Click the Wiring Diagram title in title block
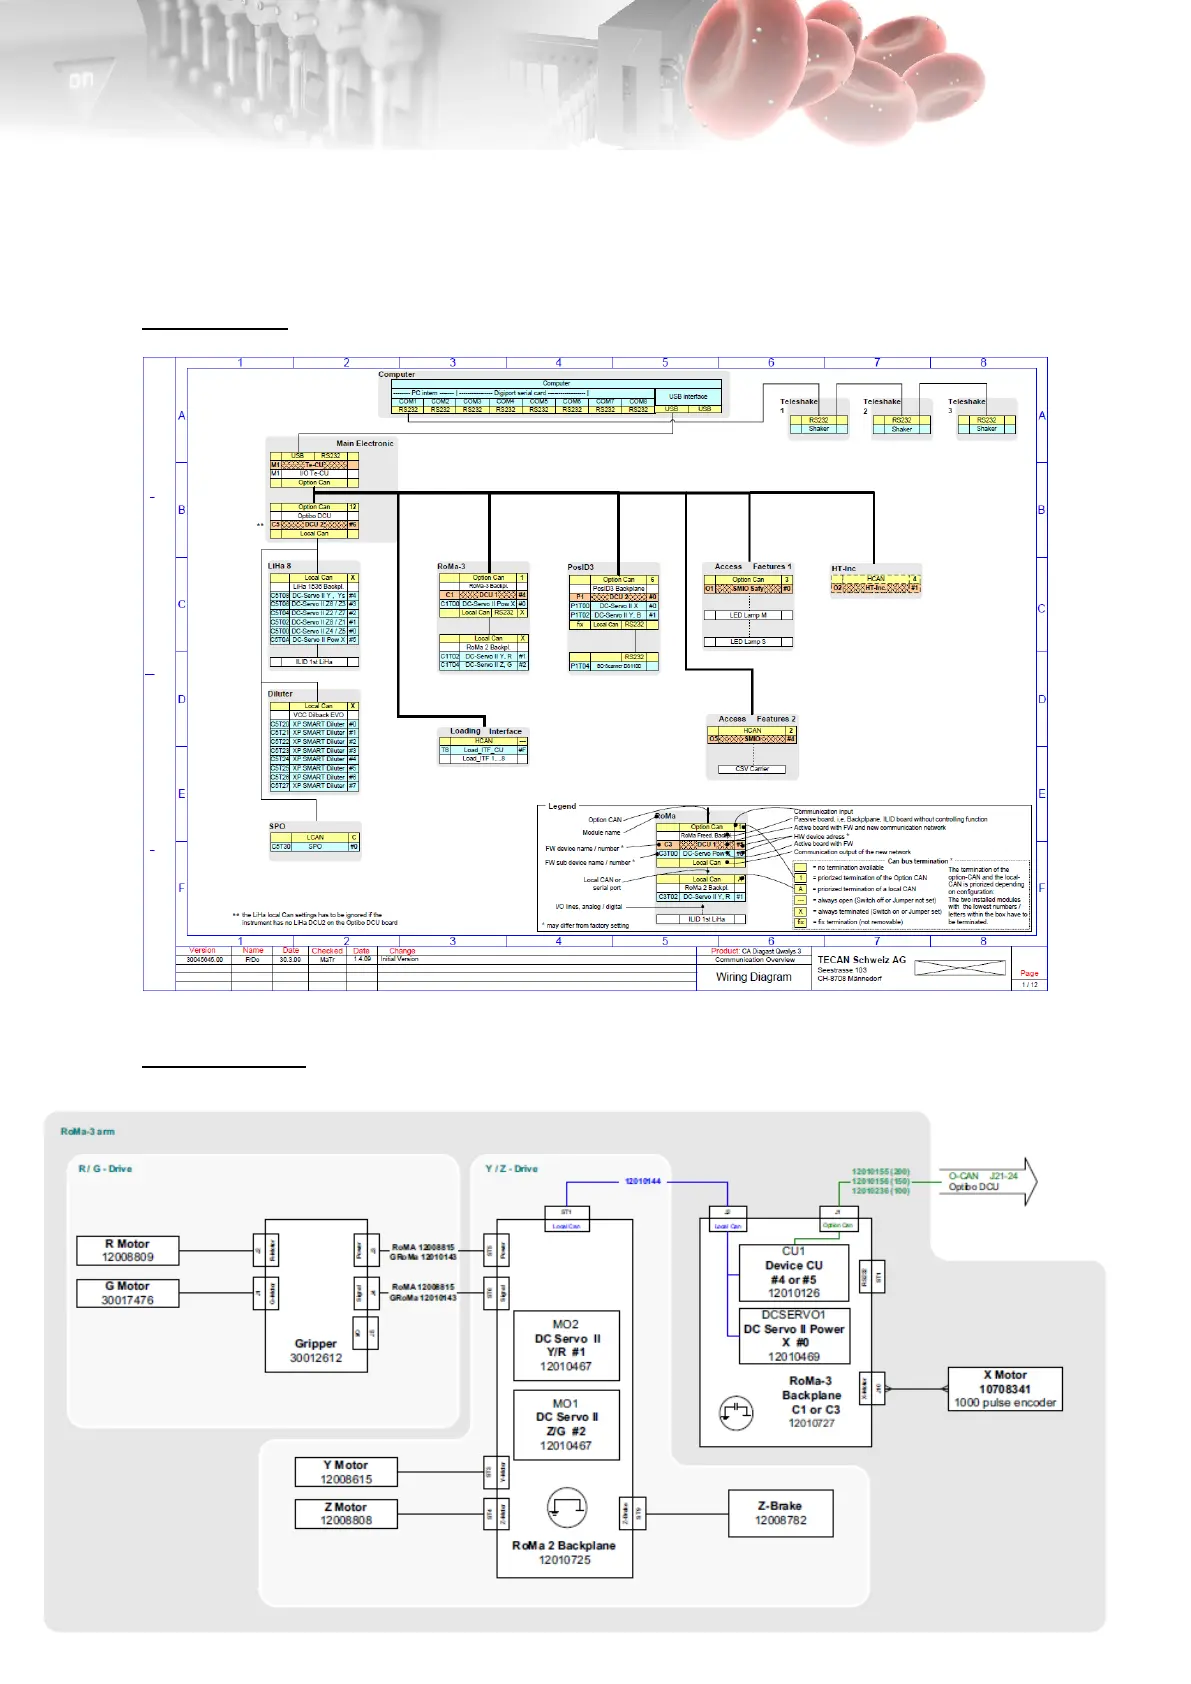Image resolution: width=1191 pixels, height=1684 pixels. pyautogui.click(x=753, y=977)
